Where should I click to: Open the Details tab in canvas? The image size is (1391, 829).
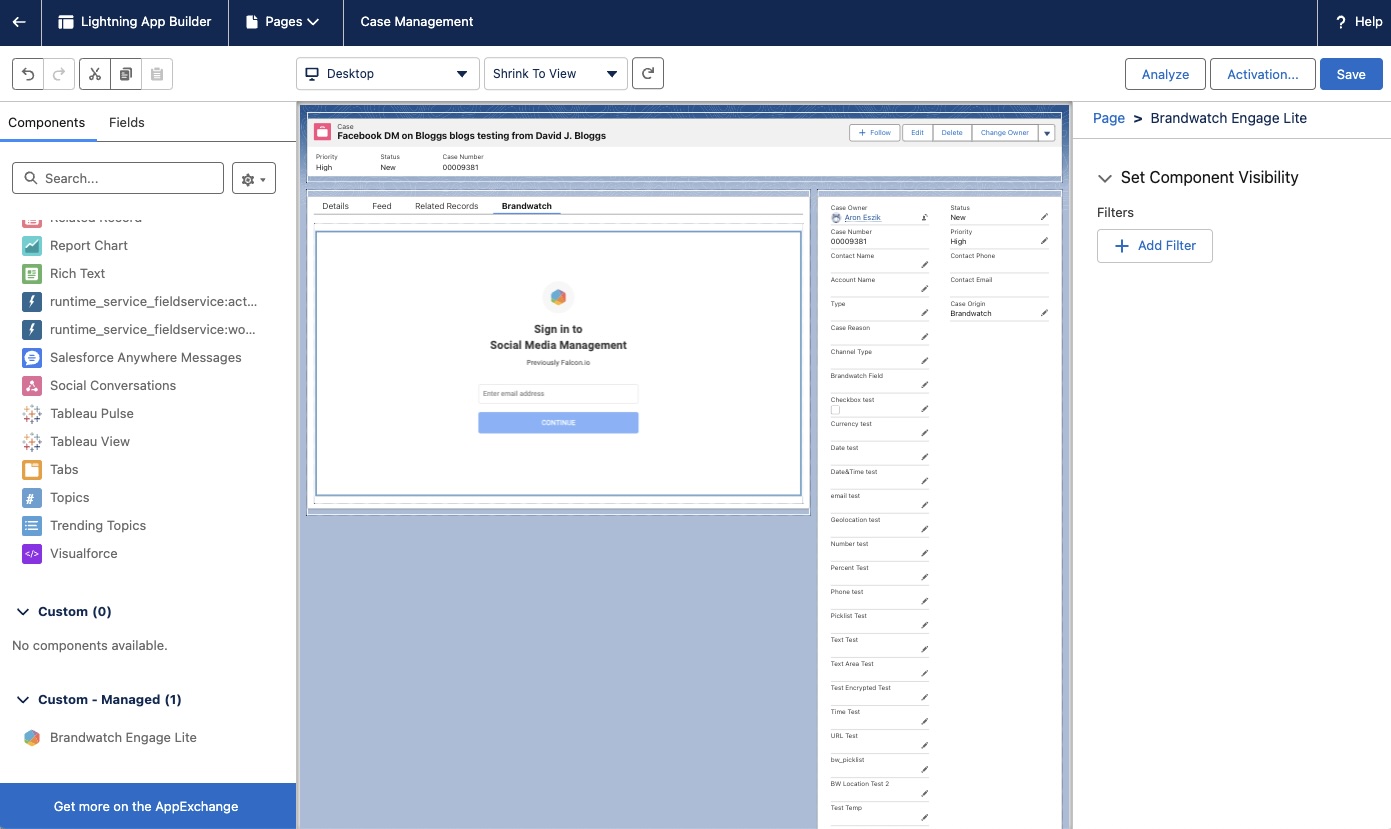coord(335,206)
